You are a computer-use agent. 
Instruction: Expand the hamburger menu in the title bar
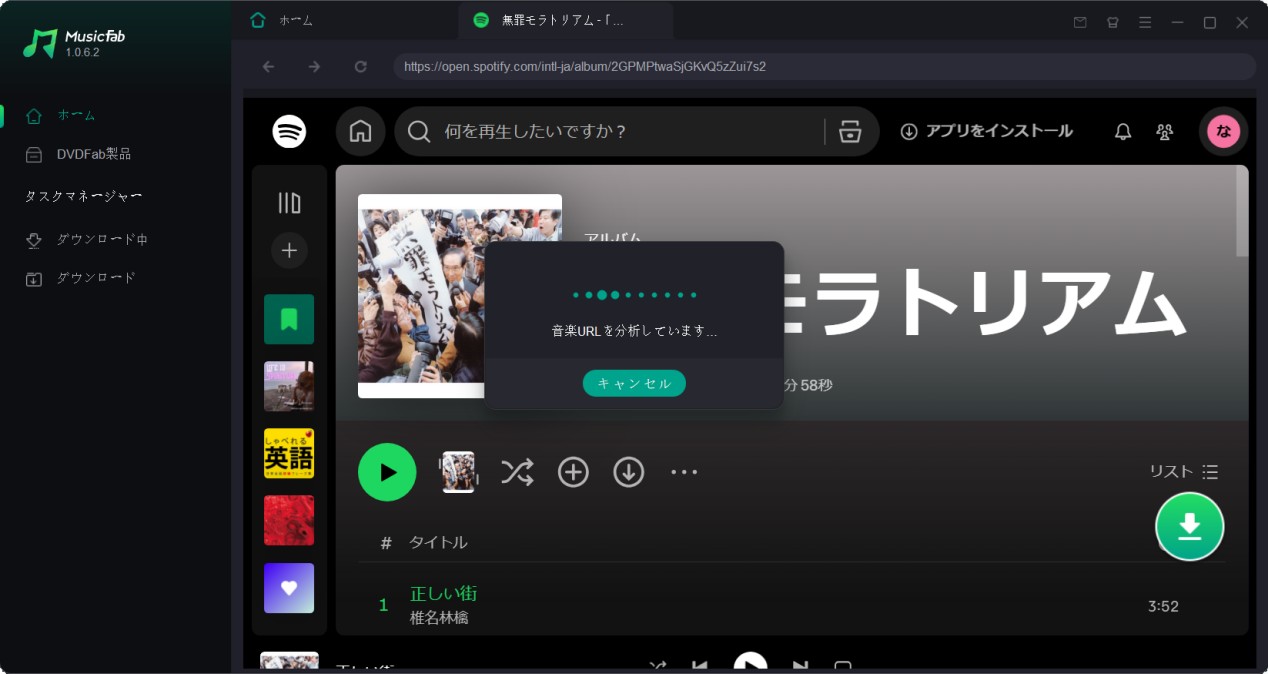[1145, 22]
